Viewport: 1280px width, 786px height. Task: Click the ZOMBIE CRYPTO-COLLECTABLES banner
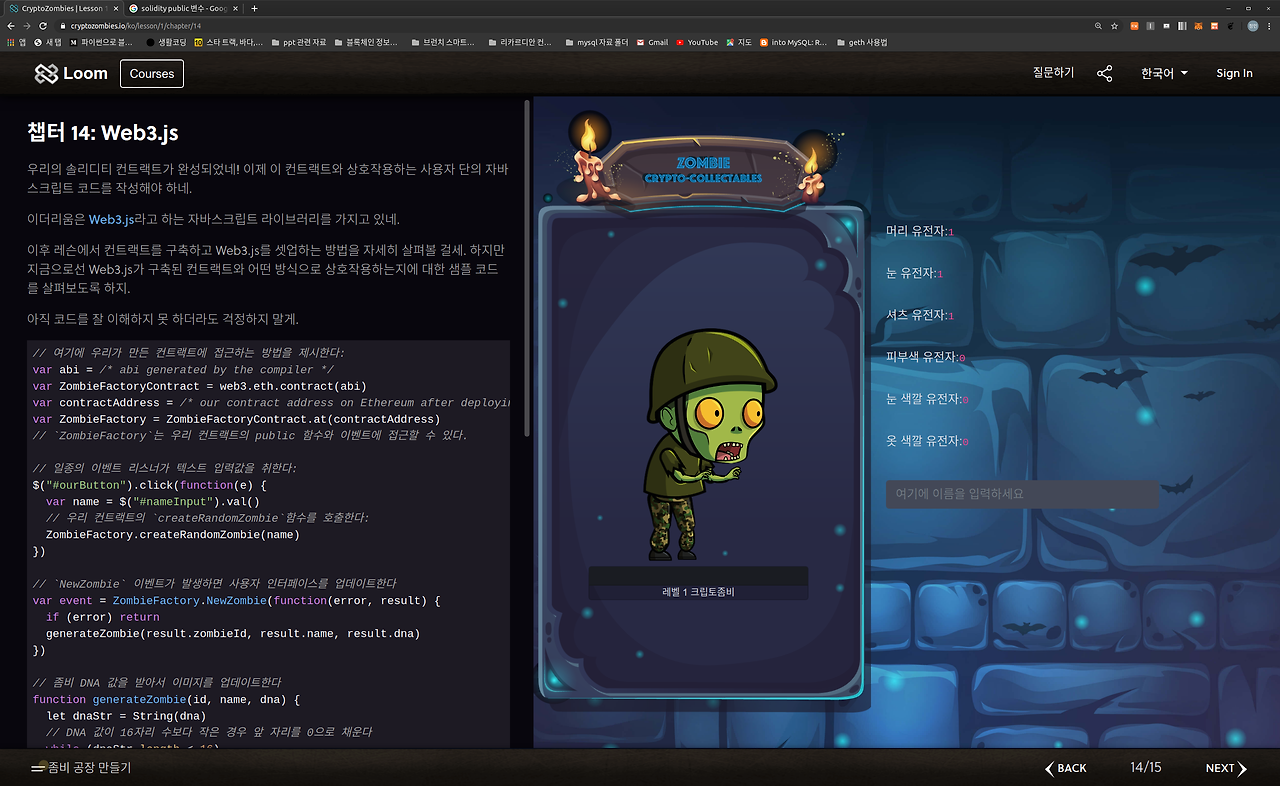pos(703,170)
